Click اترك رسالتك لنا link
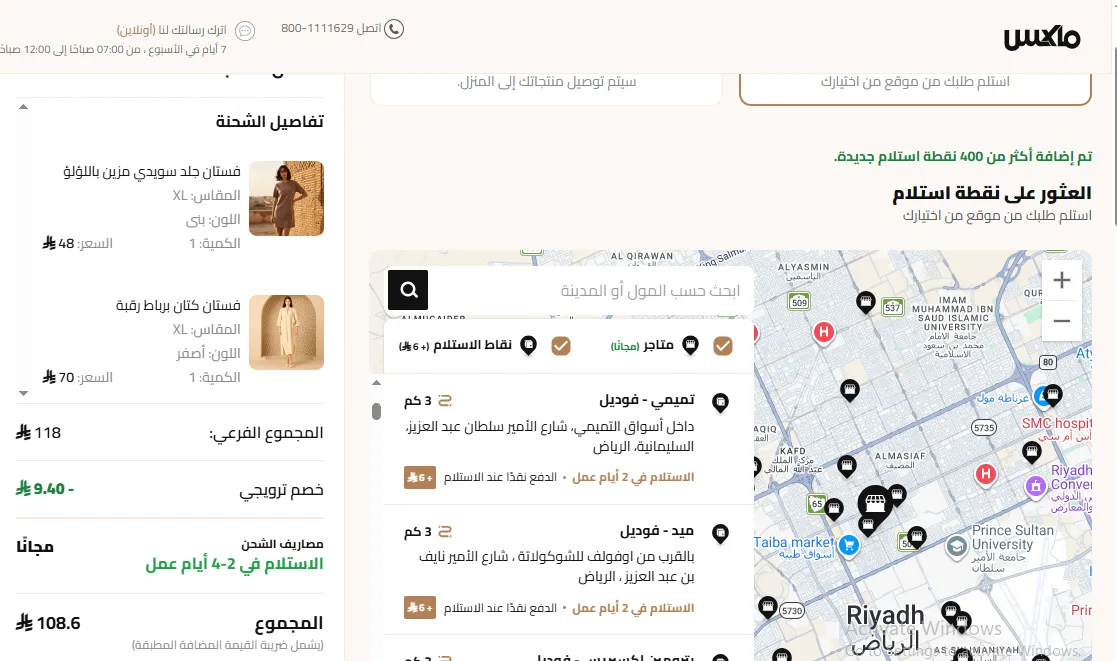The height and width of the screenshot is (661, 1117). pyautogui.click(x=172, y=30)
